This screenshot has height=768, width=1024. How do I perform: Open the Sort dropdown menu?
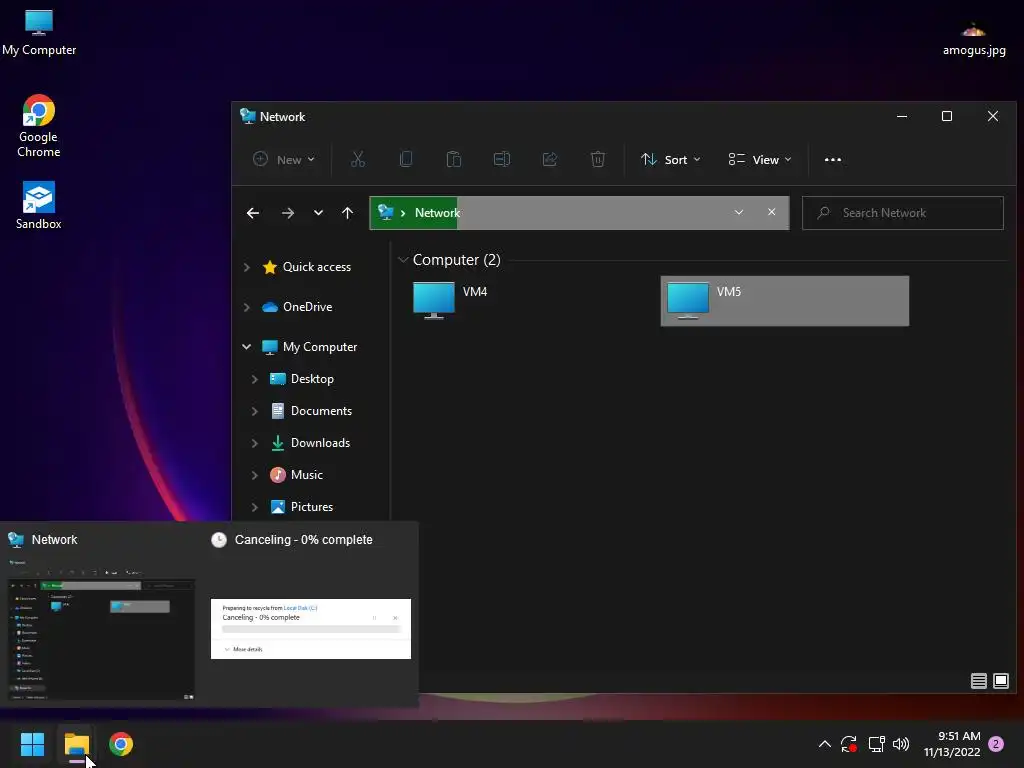coord(670,159)
